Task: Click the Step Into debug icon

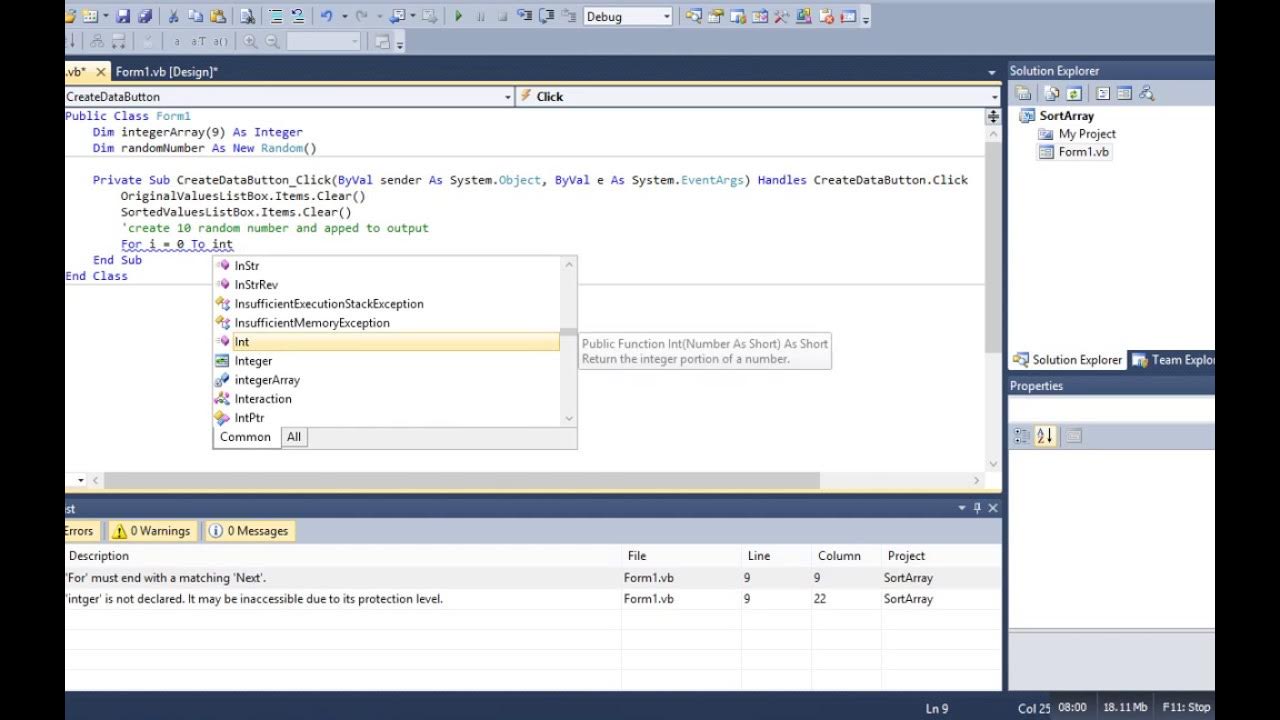Action: [525, 17]
